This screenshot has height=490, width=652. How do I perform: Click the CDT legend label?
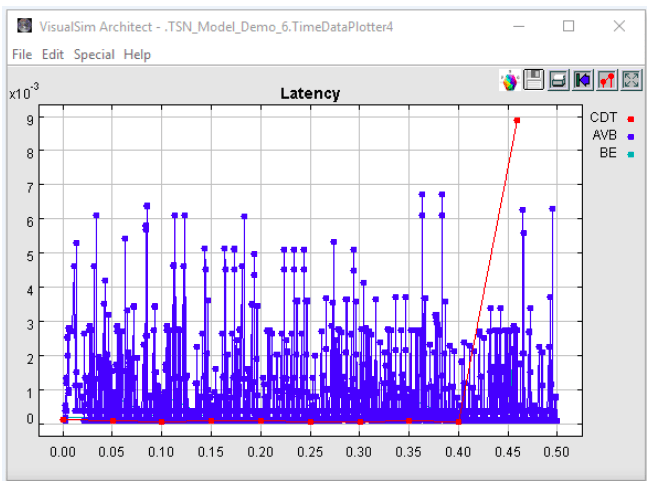click(x=603, y=118)
